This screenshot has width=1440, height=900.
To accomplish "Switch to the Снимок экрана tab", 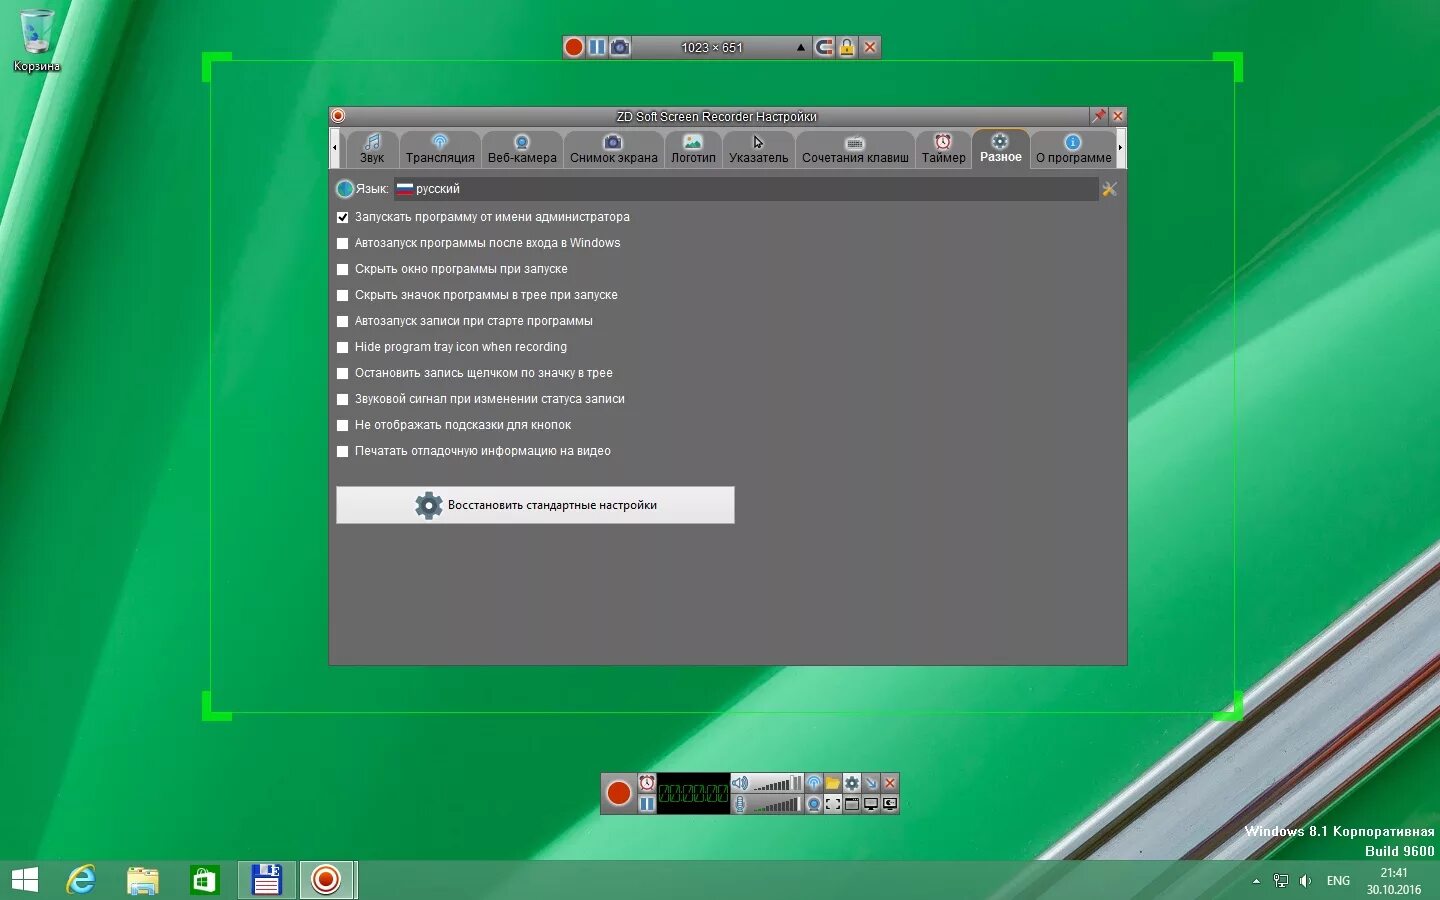I will coord(614,149).
